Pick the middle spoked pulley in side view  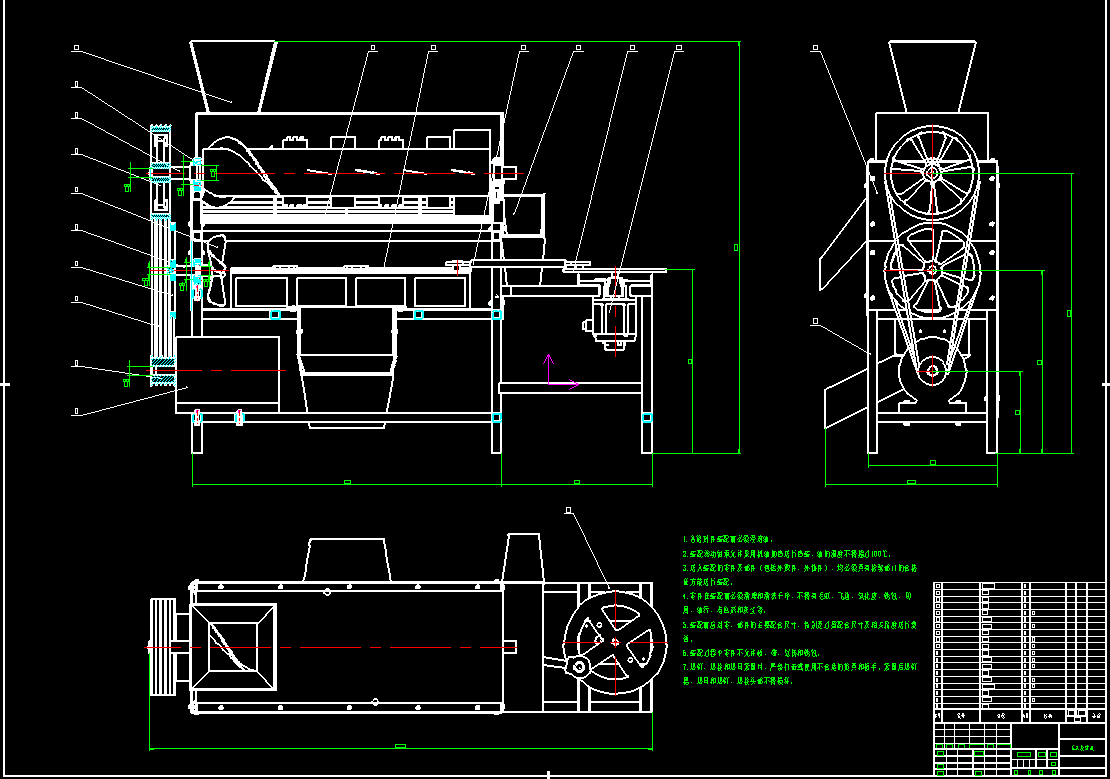pos(932,270)
